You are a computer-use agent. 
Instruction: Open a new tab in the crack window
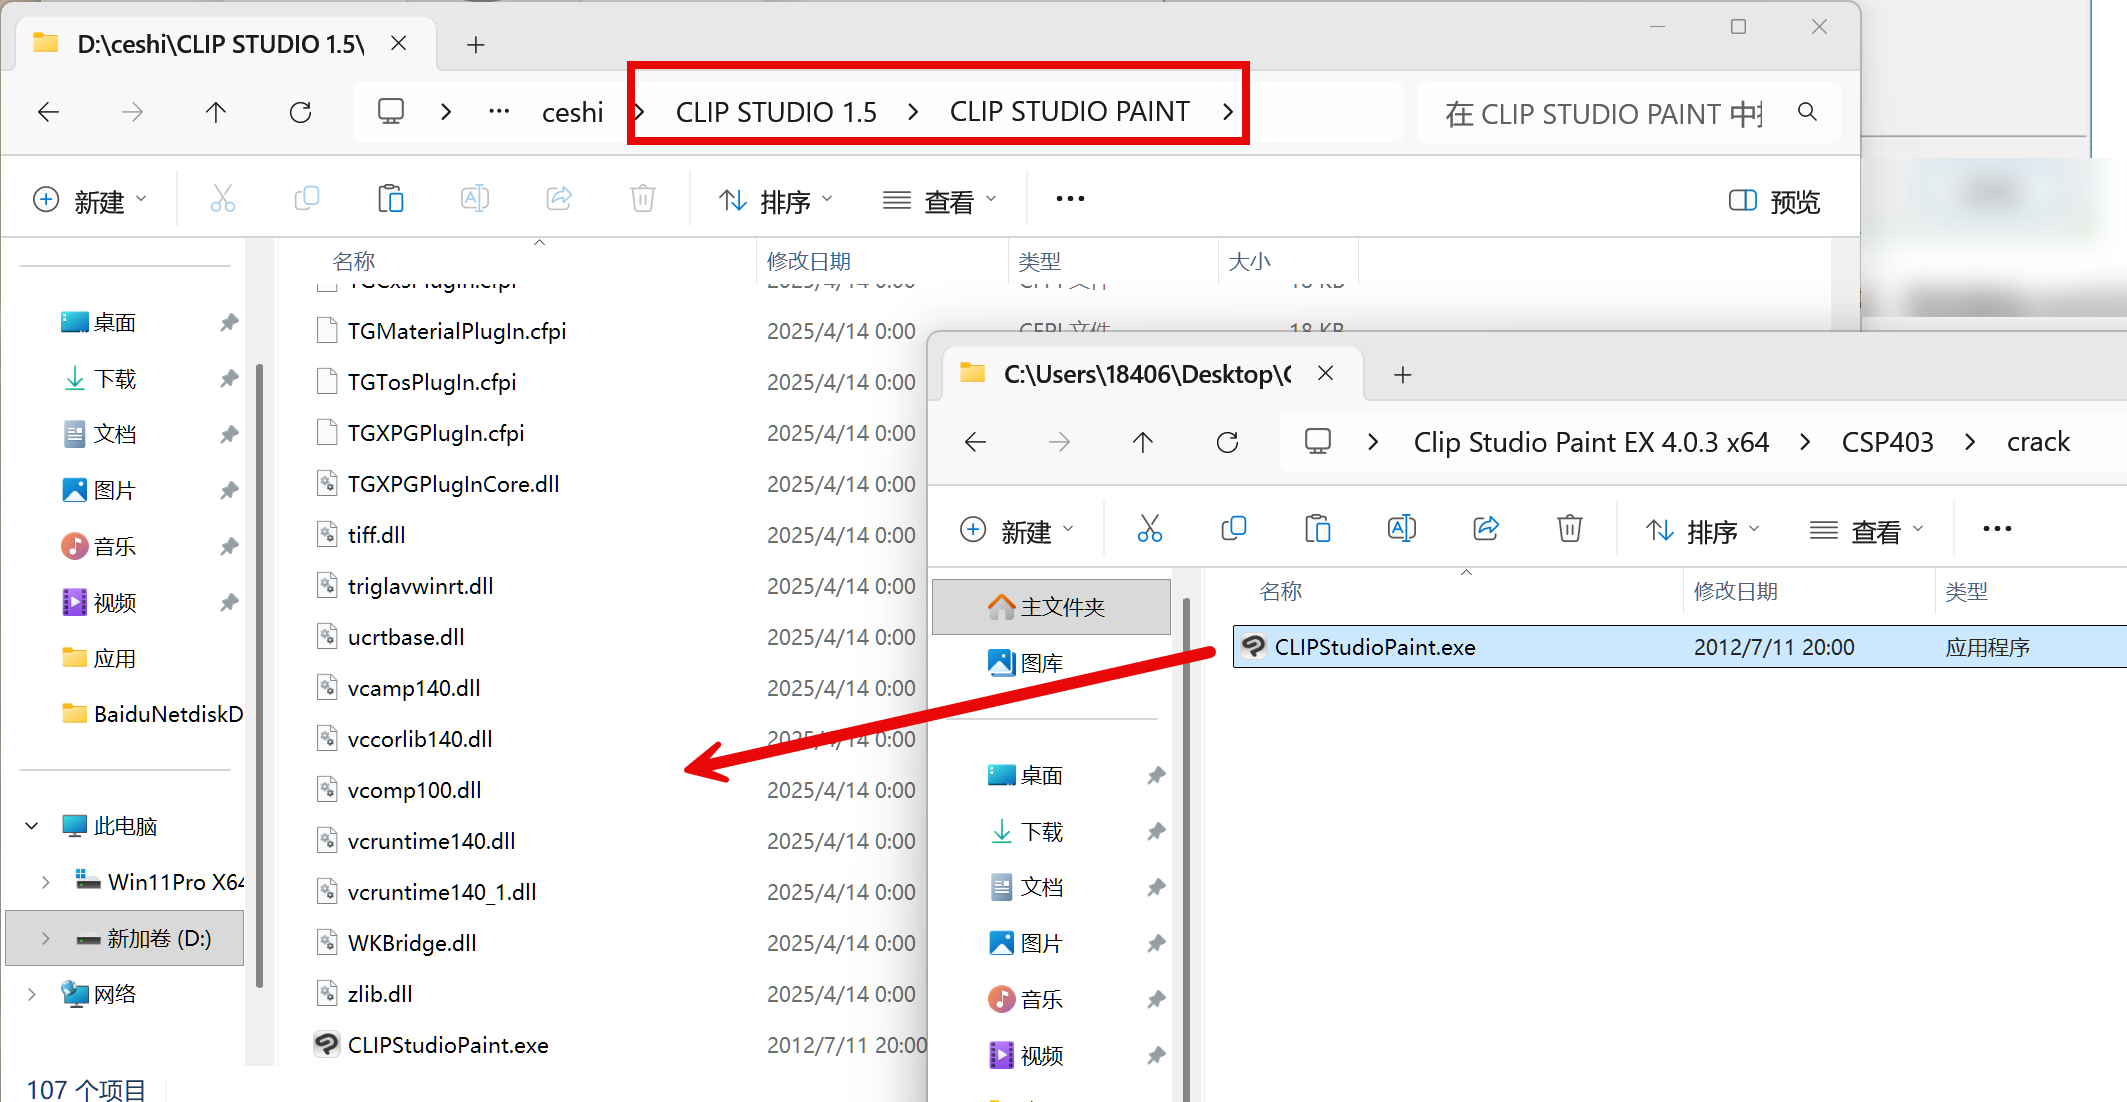tap(1402, 375)
